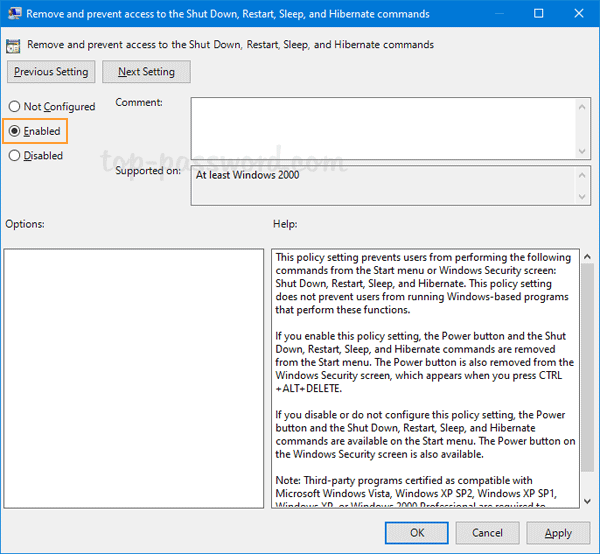
Task: Click the policy setting icon beside the header
Action: point(14,45)
